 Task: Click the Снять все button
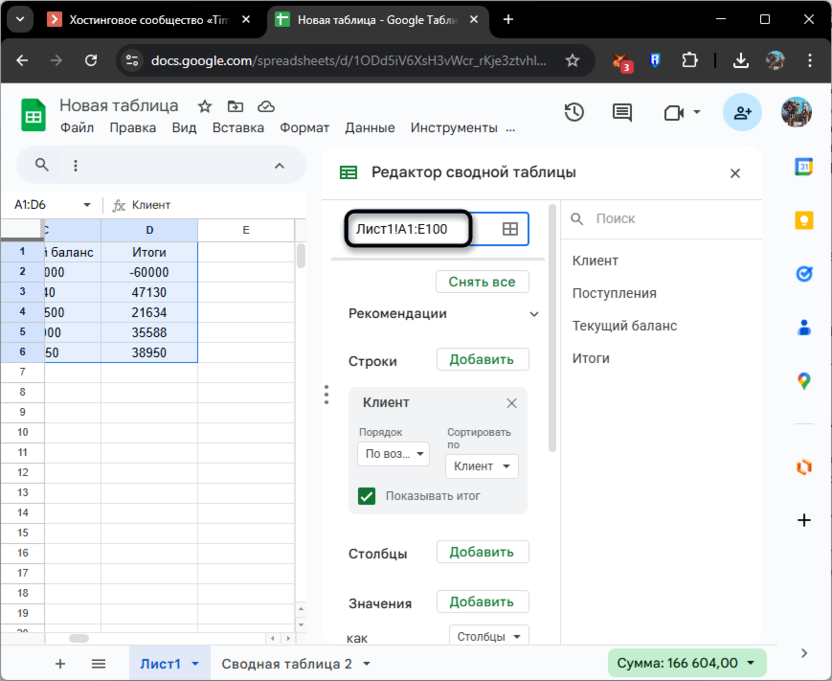[x=482, y=282]
